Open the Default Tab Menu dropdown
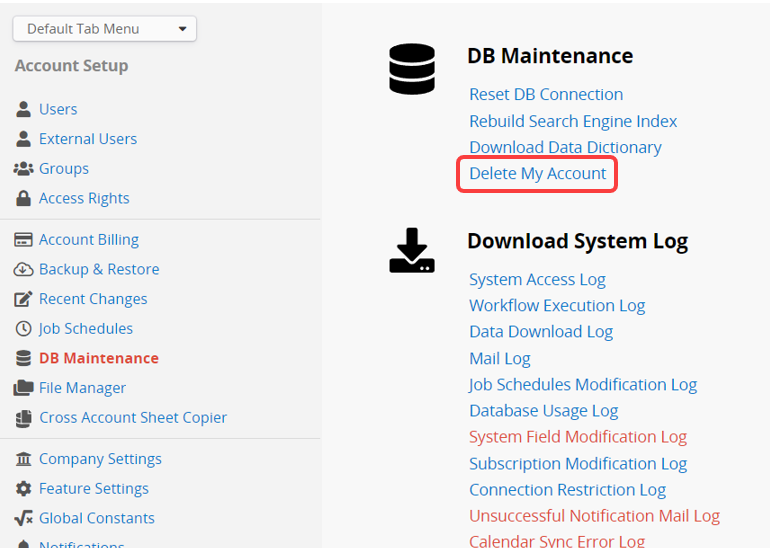Viewport: 770px width, 548px height. (104, 29)
